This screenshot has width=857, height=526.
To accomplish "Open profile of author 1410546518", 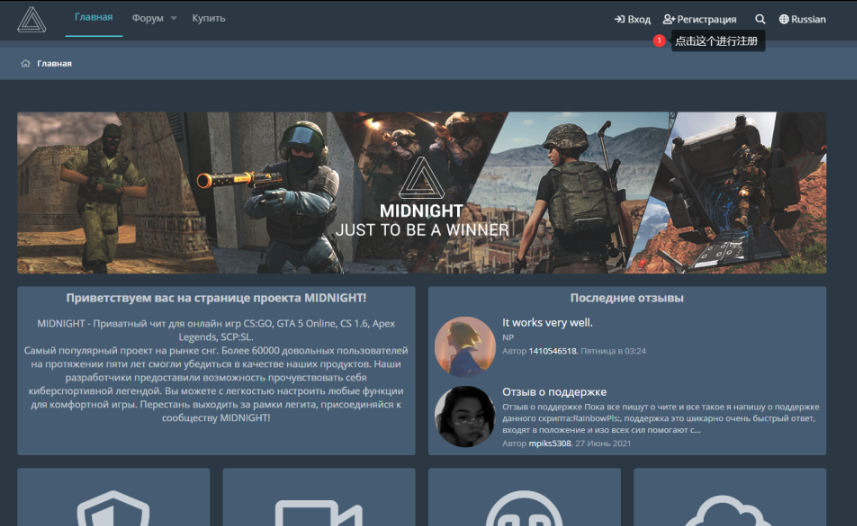I will coord(552,351).
